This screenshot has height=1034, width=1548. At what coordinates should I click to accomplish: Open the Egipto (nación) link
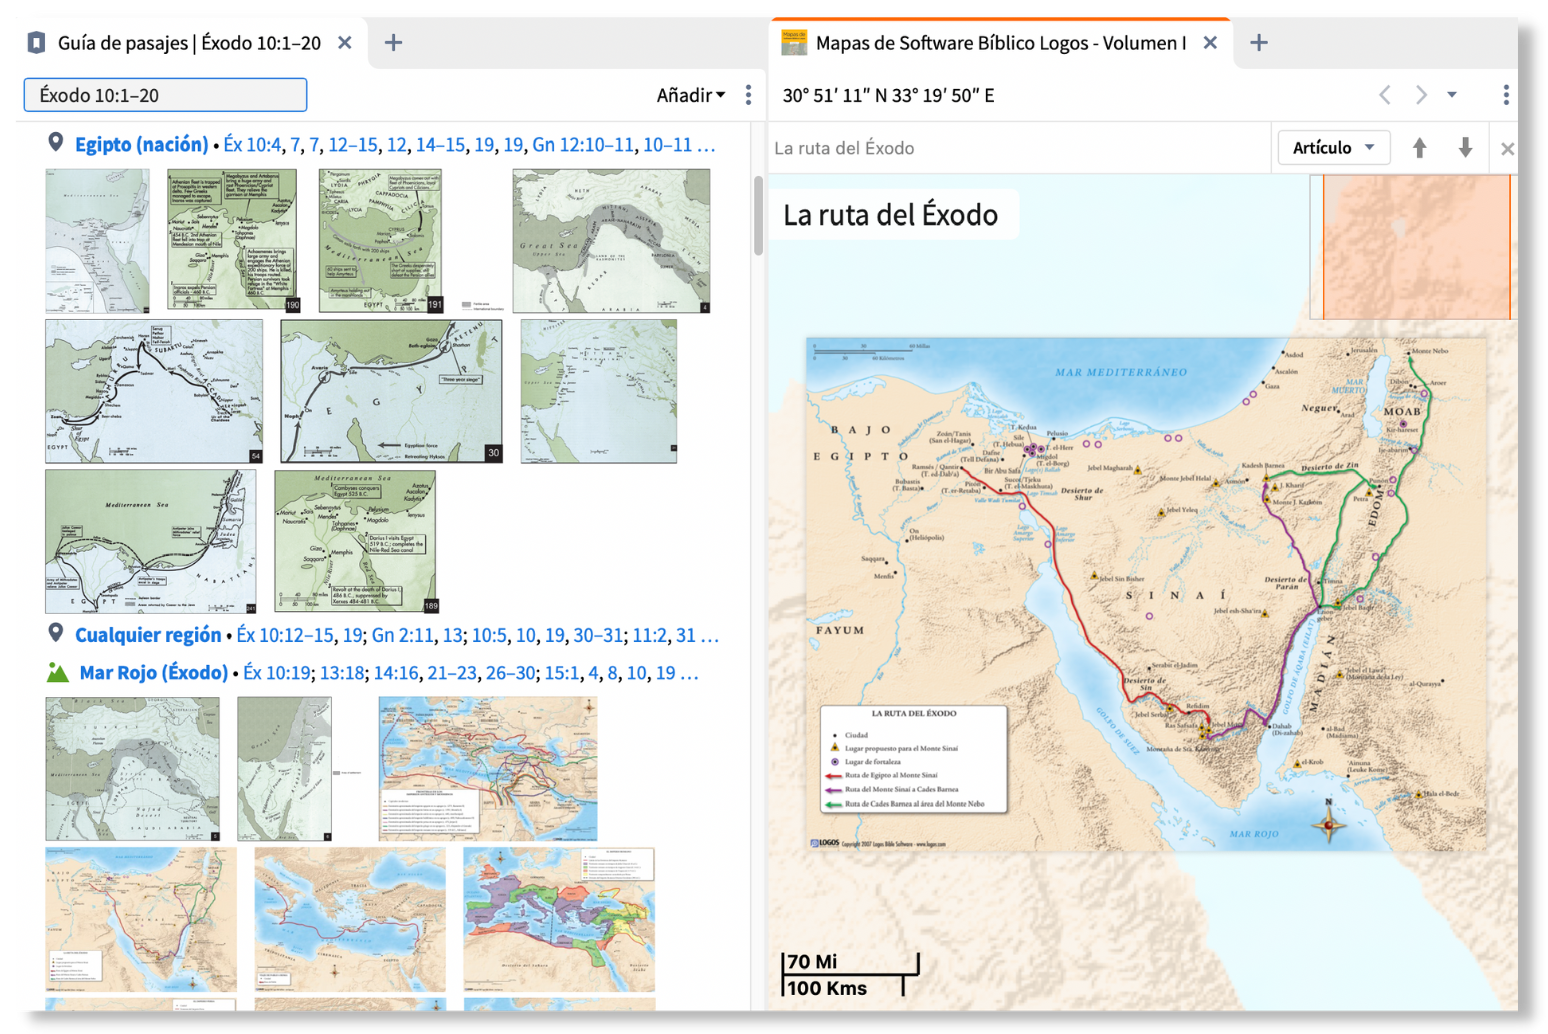click(142, 144)
